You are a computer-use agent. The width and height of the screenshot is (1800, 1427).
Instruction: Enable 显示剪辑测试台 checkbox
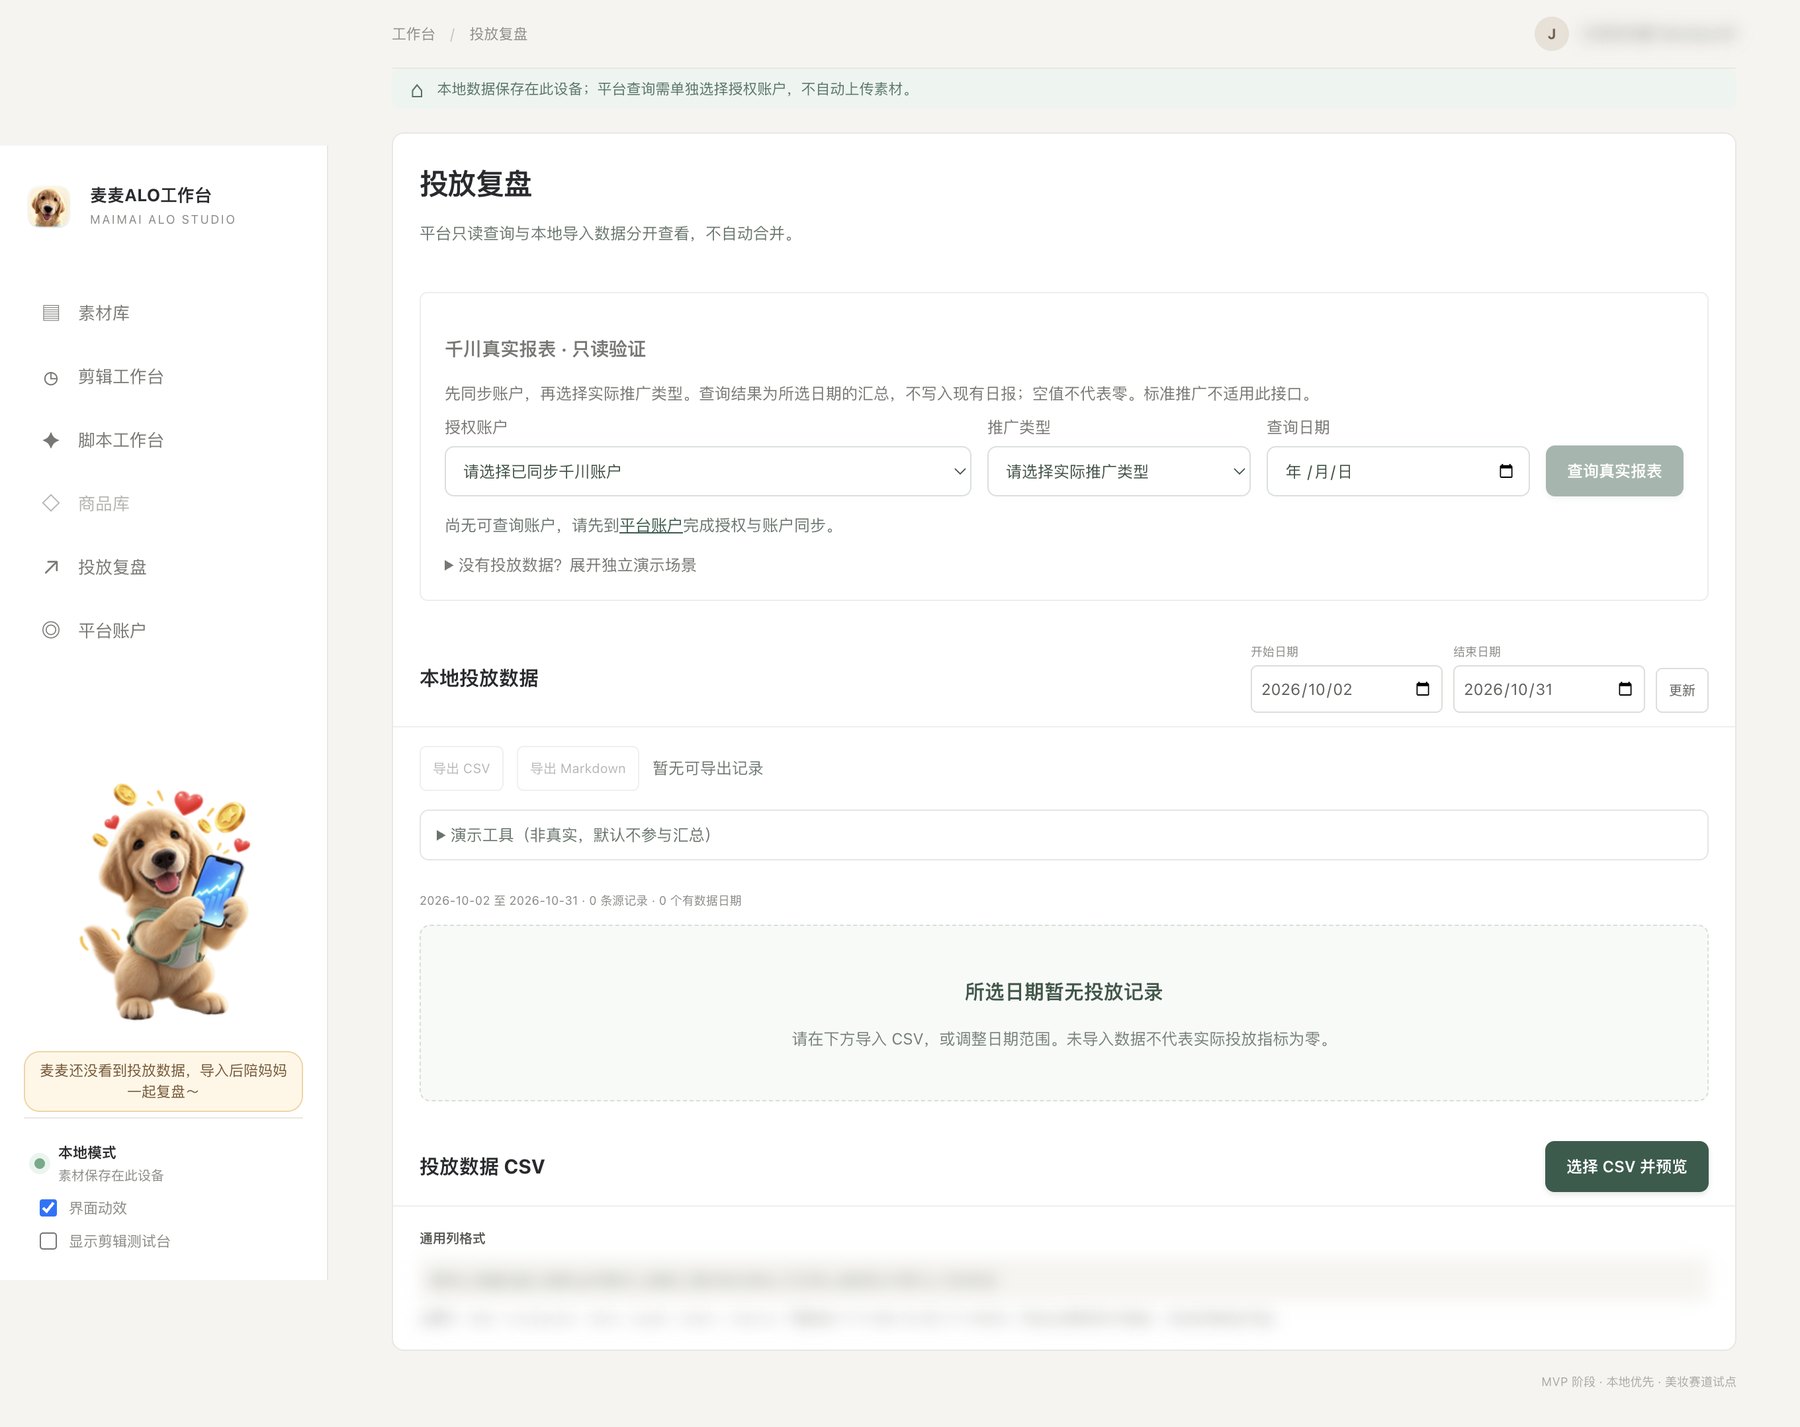coord(48,1241)
